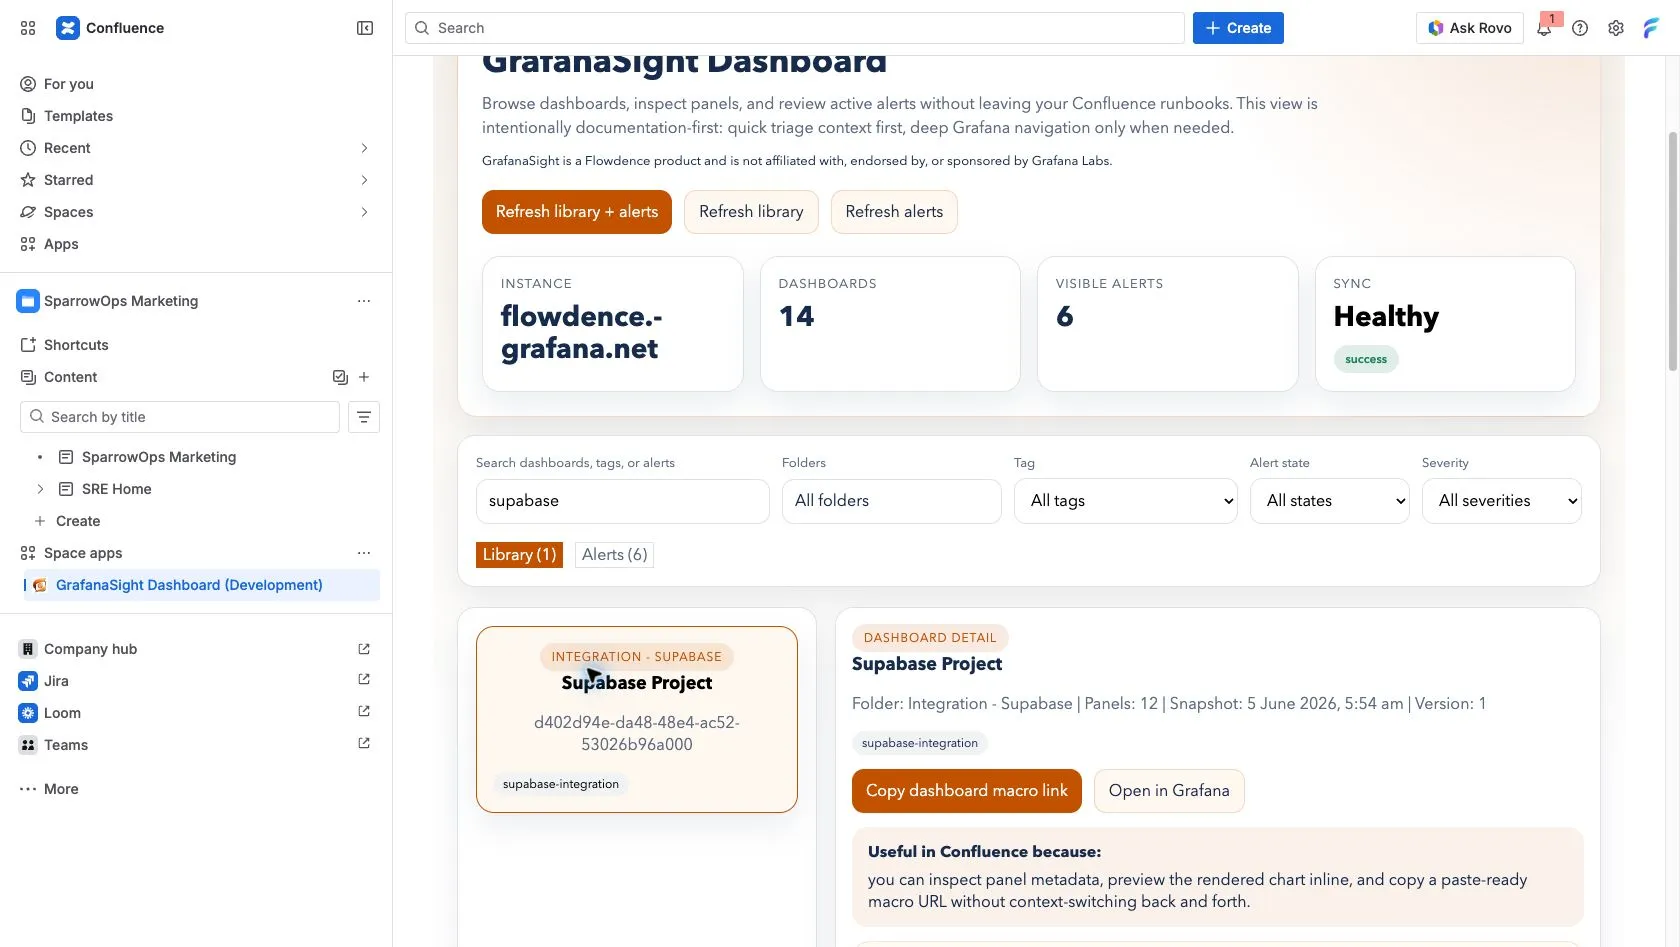Click Open in Grafana button
This screenshot has width=1680, height=947.
(1169, 791)
